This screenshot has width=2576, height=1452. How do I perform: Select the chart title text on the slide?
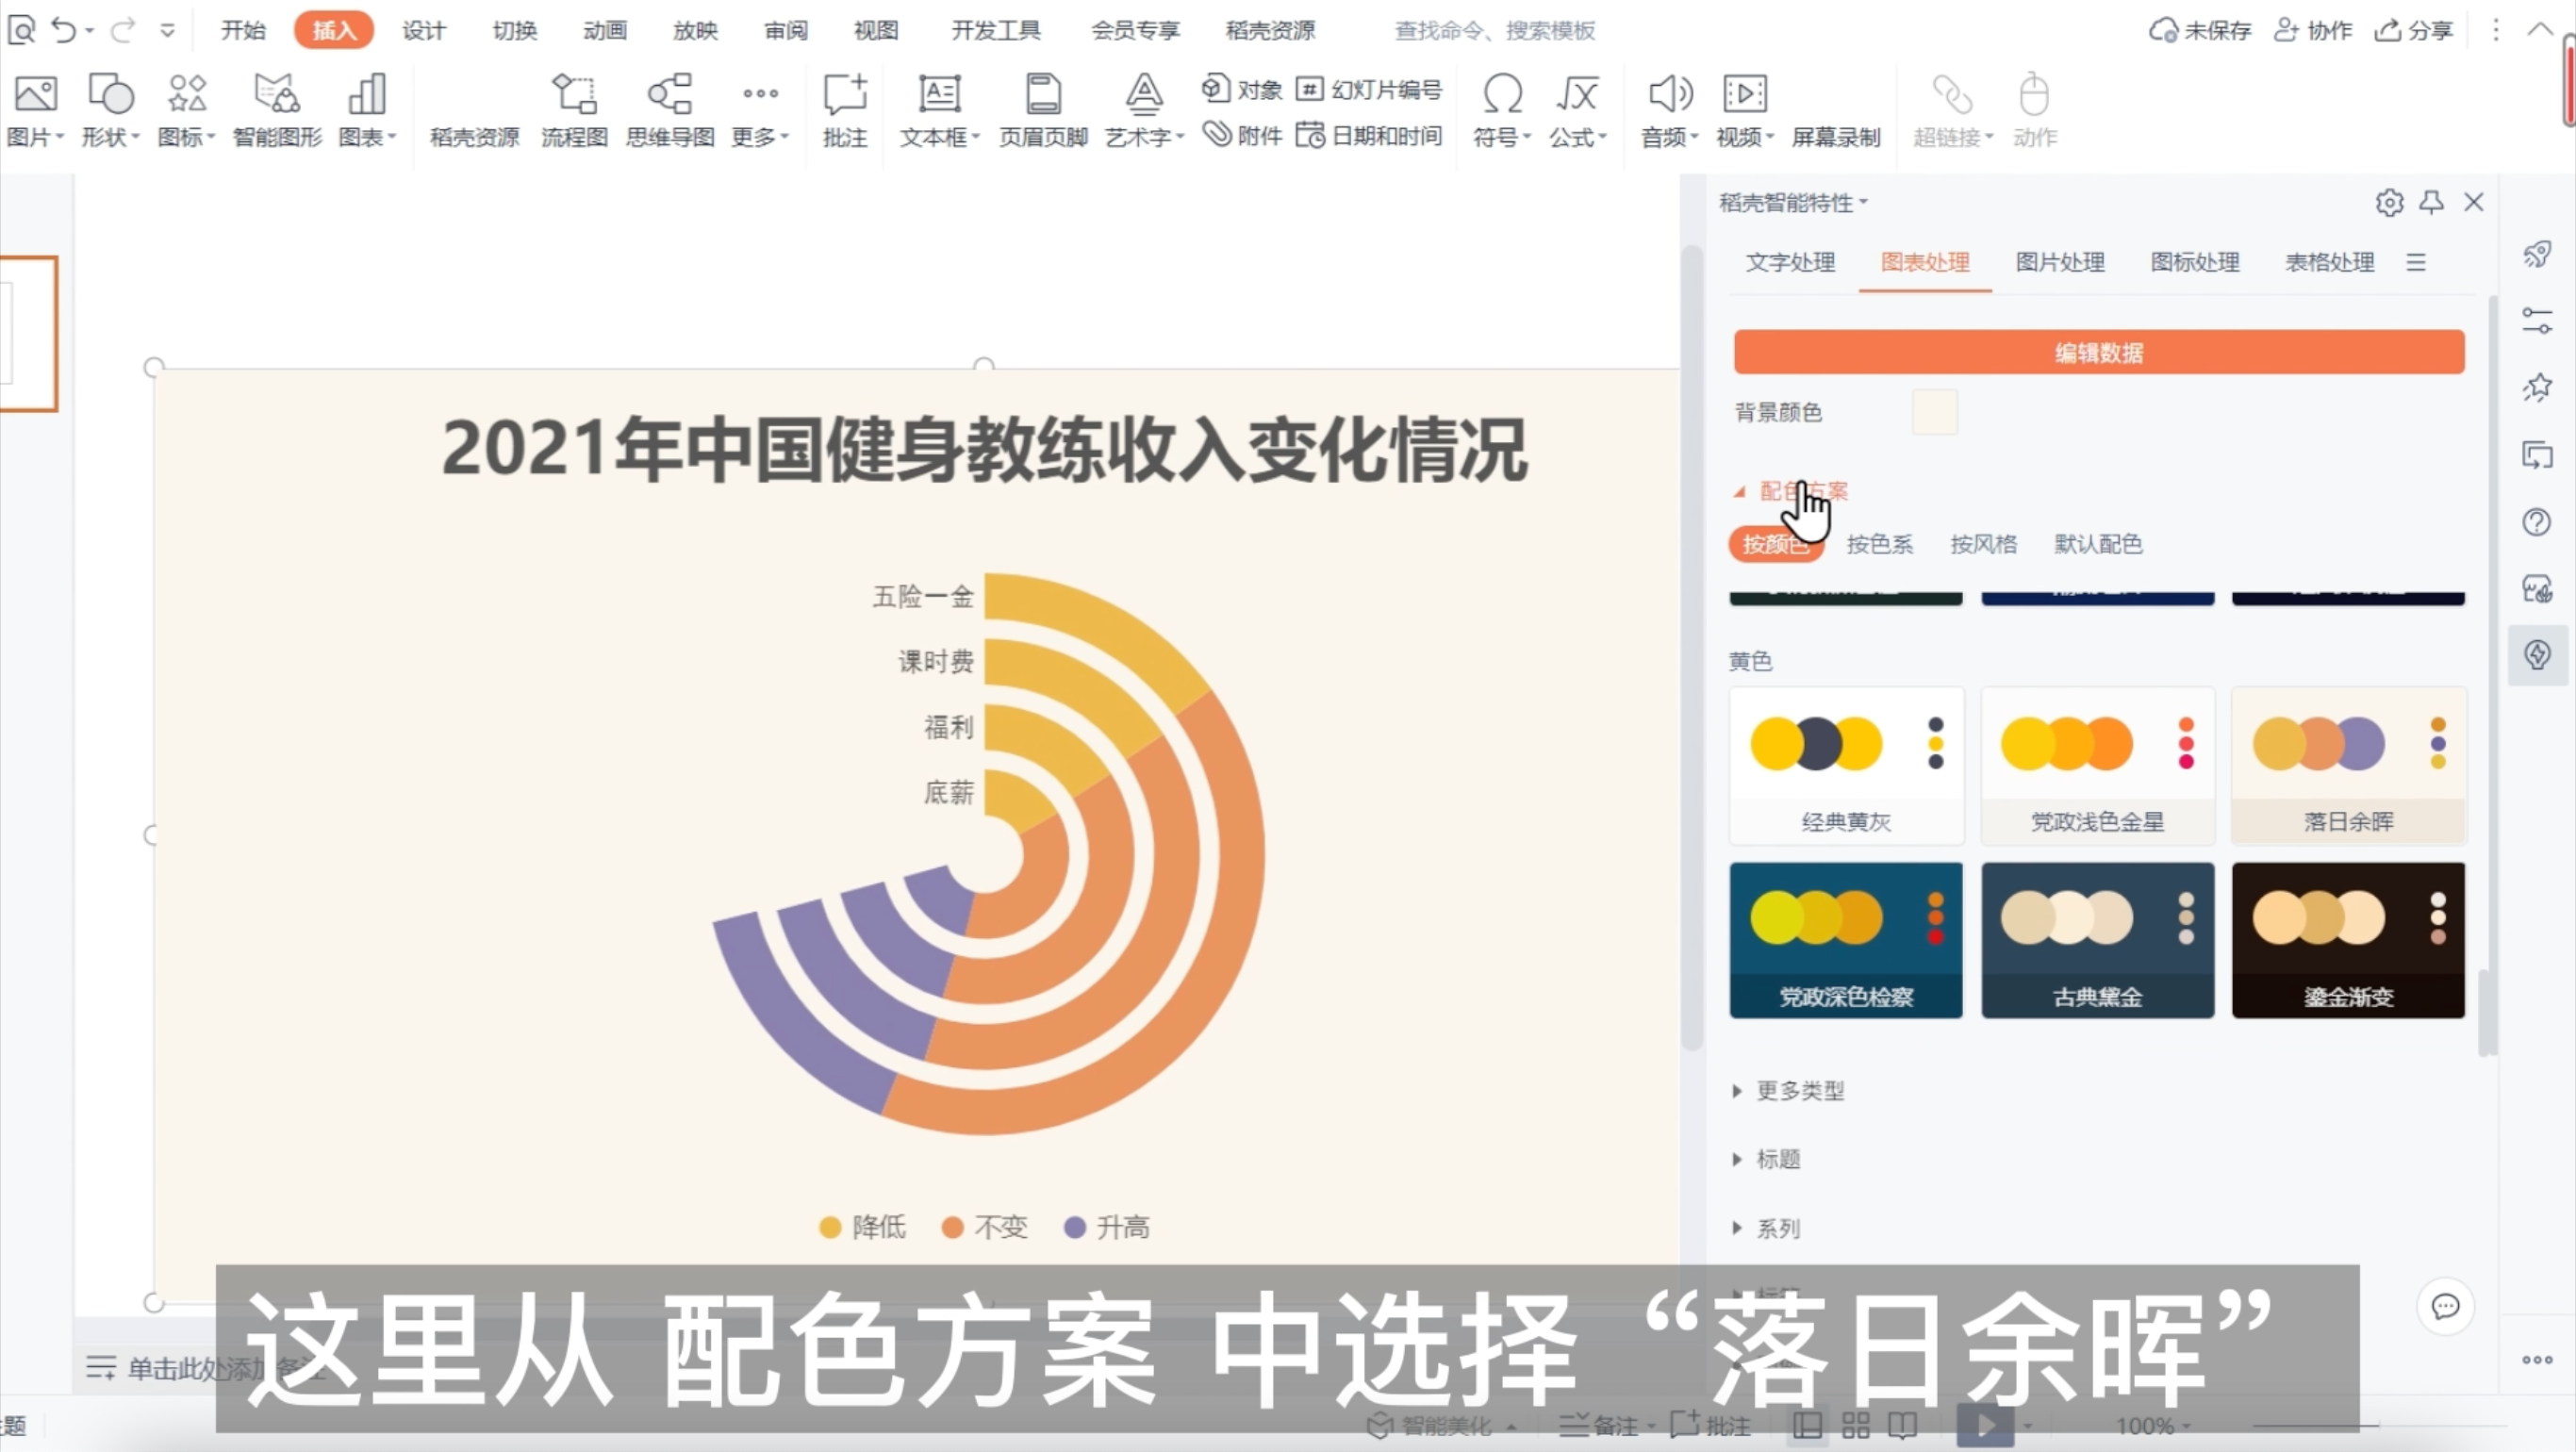tap(984, 450)
